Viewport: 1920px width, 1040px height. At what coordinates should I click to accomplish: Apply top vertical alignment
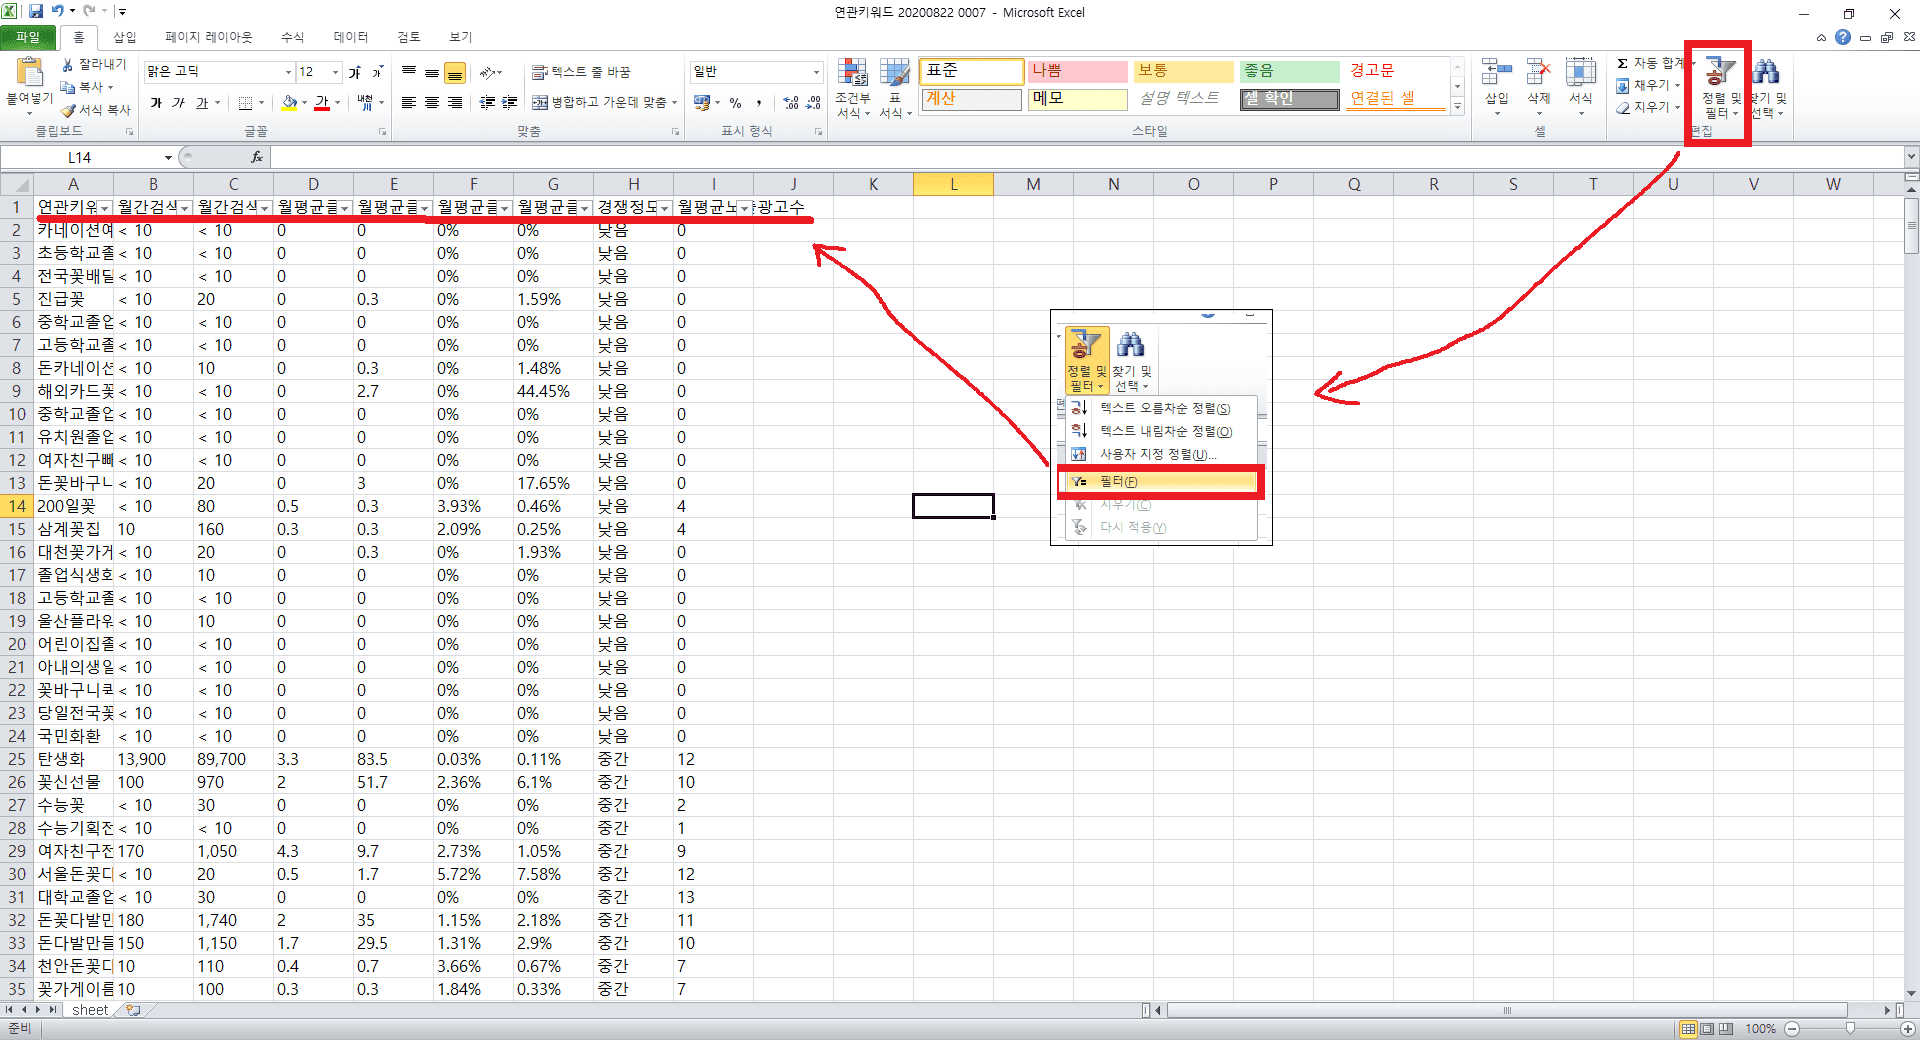409,72
